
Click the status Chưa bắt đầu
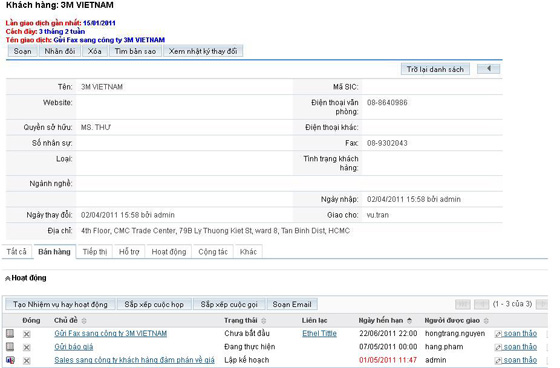pos(247,333)
